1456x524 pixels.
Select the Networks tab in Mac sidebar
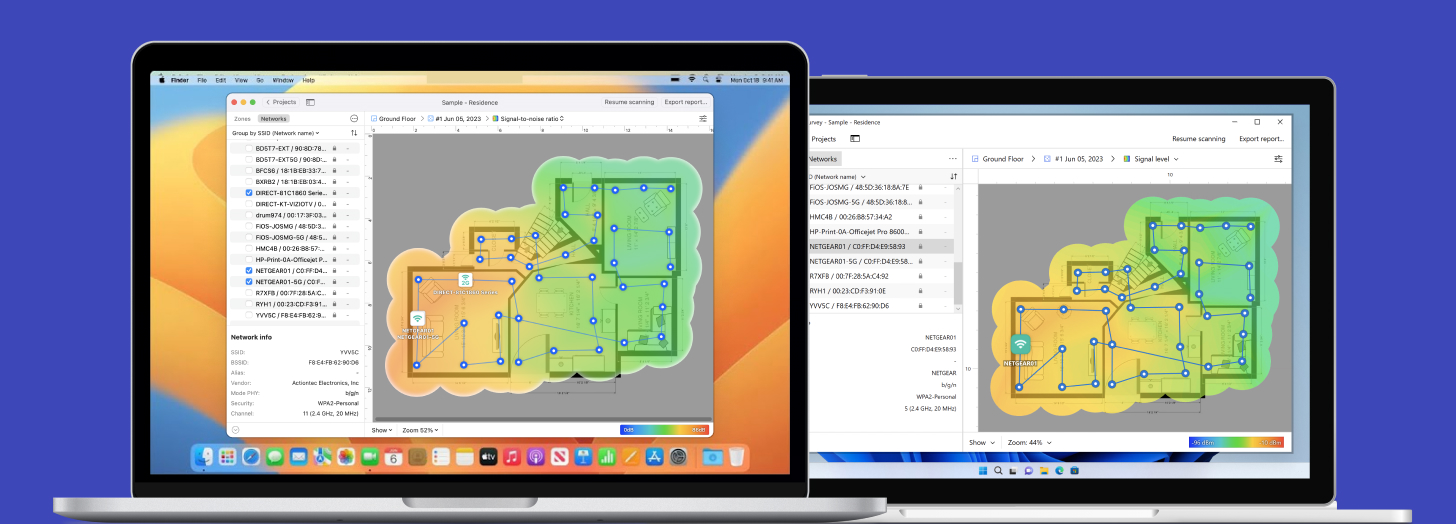274,118
